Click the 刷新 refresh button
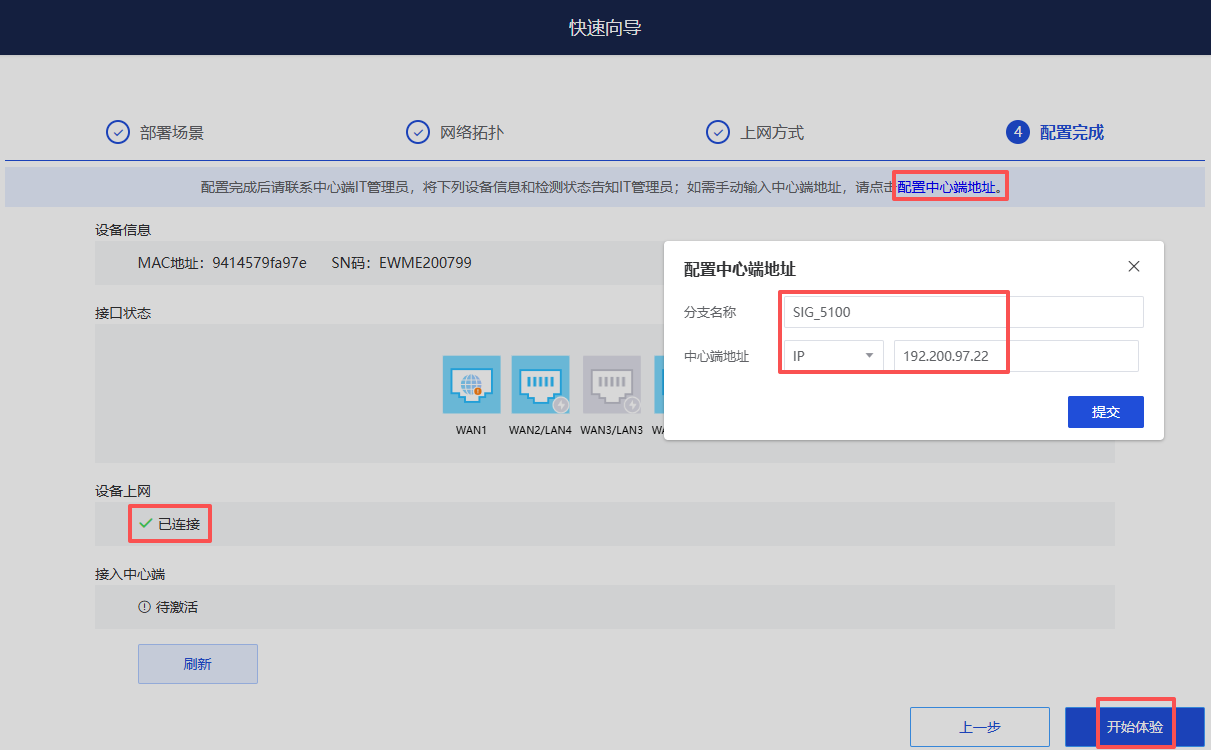 point(197,664)
